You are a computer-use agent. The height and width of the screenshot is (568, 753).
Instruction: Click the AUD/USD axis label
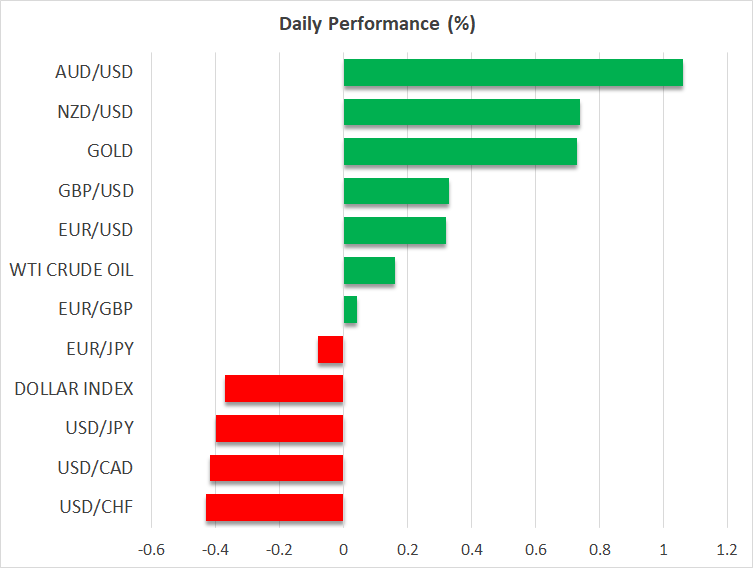[x=95, y=72]
